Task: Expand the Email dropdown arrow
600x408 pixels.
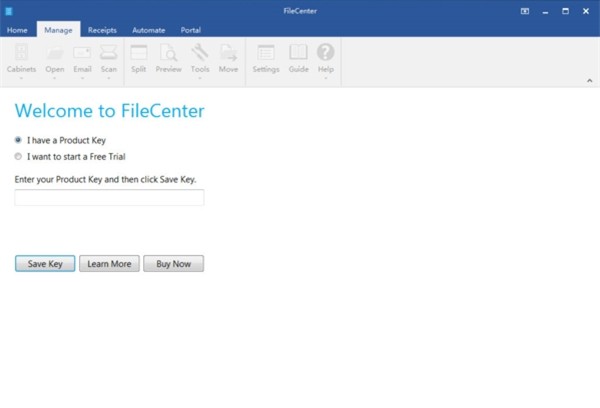Action: tap(82, 78)
